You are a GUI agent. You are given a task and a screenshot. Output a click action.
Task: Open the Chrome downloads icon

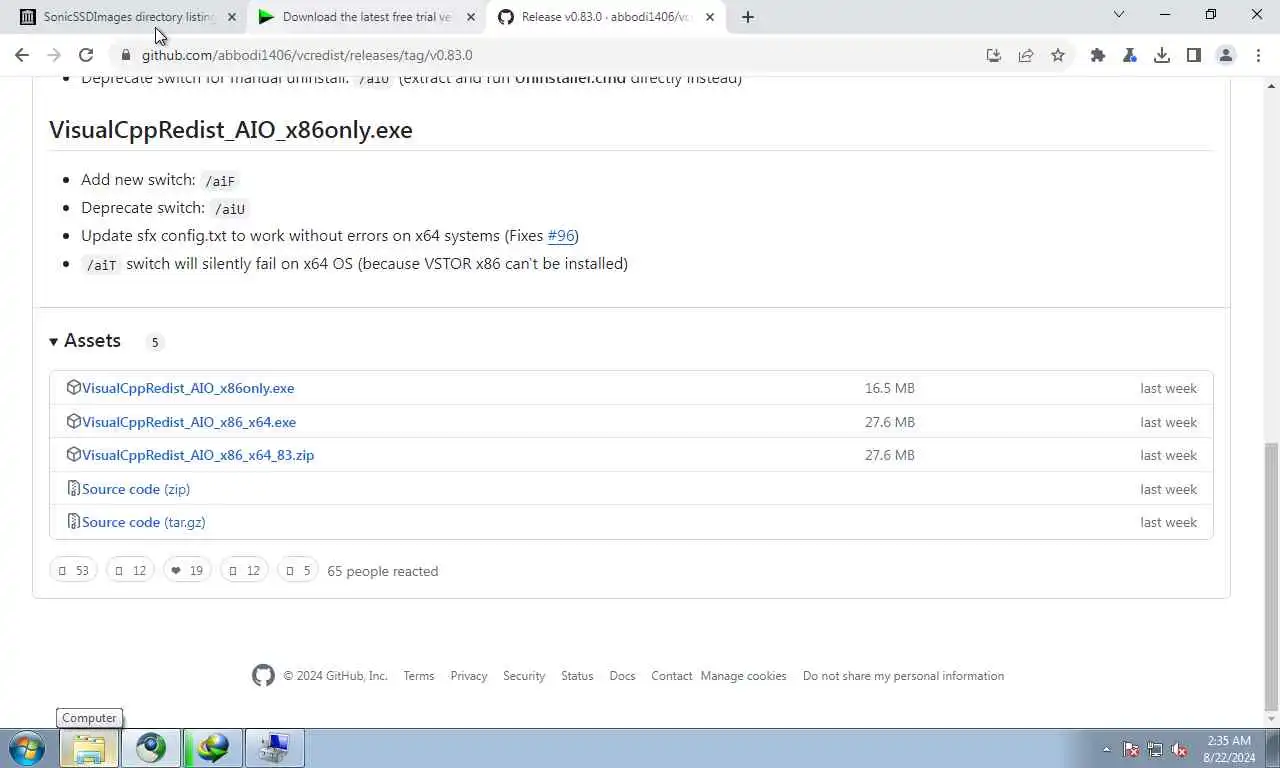click(1162, 55)
